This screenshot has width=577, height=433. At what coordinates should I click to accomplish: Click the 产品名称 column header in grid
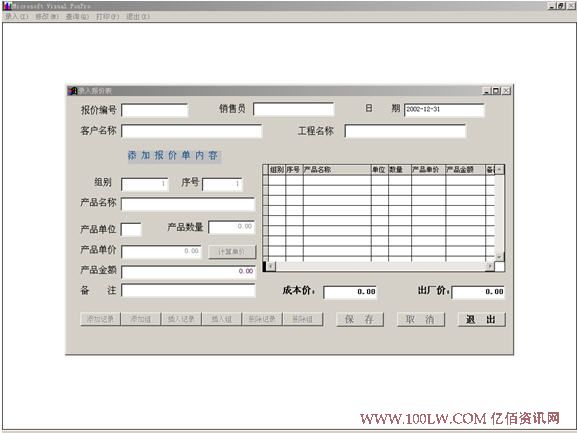337,170
